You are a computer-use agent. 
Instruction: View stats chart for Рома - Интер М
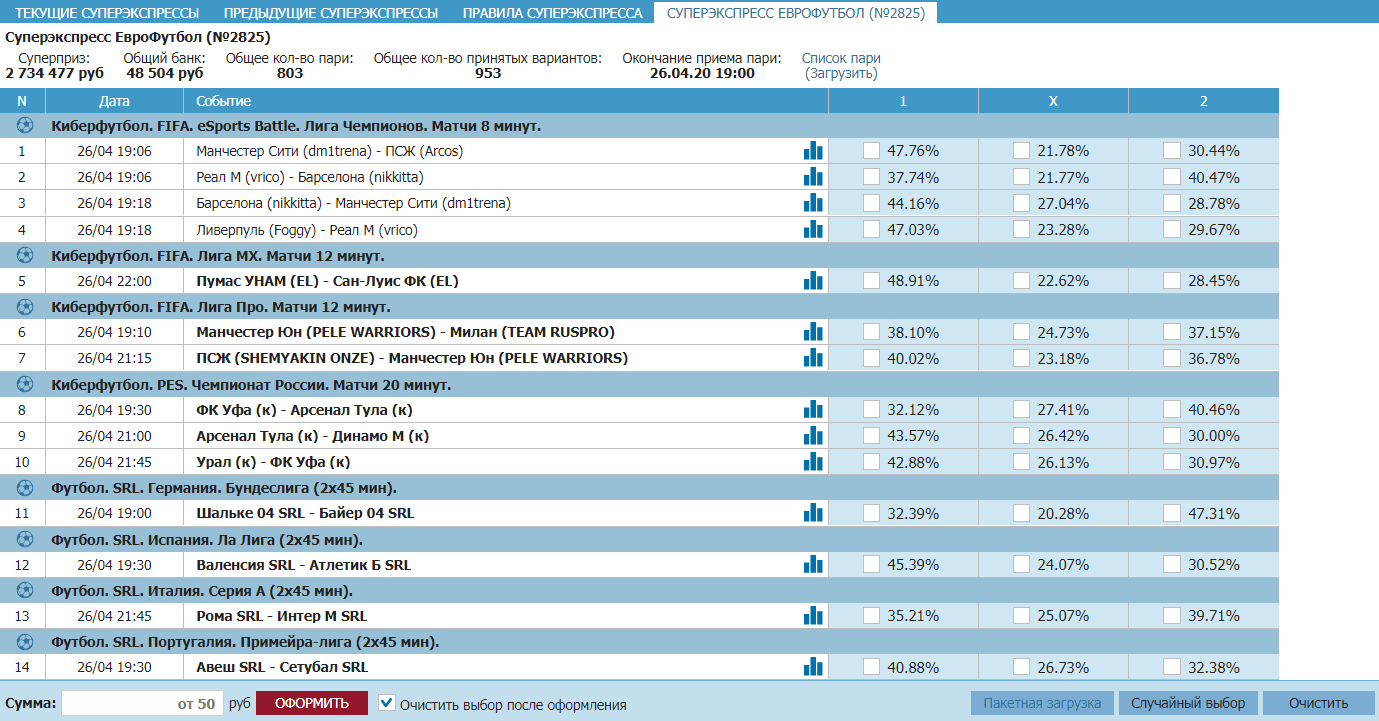[813, 616]
